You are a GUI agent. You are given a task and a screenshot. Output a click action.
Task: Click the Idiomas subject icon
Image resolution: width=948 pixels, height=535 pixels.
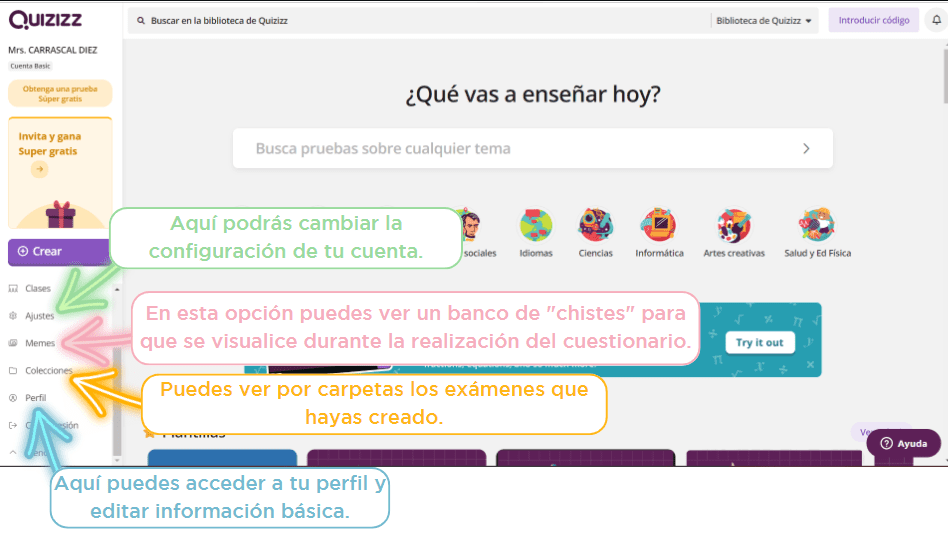tap(536, 225)
